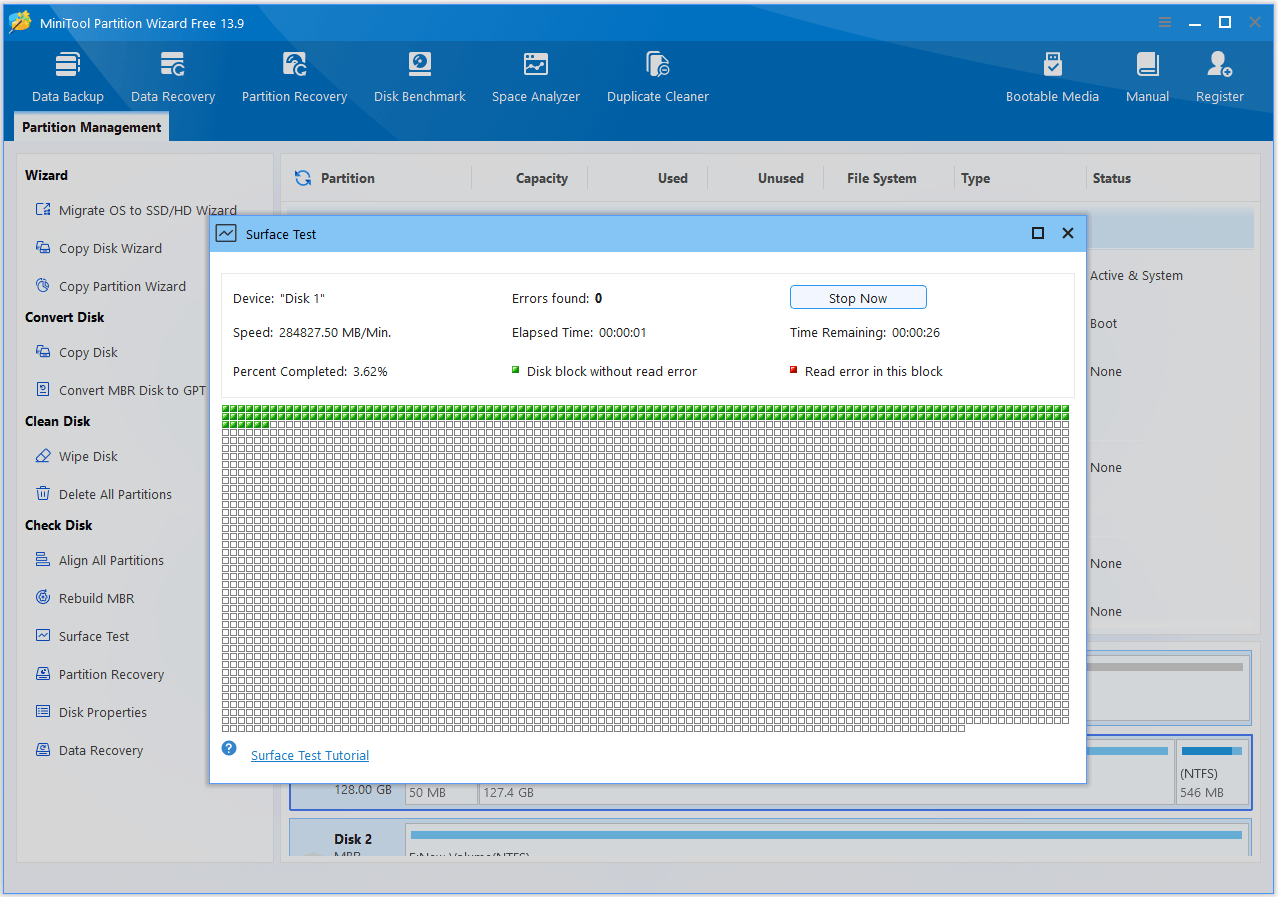Click the Delete All Partitions trash icon
This screenshot has width=1278, height=897.
coord(43,494)
